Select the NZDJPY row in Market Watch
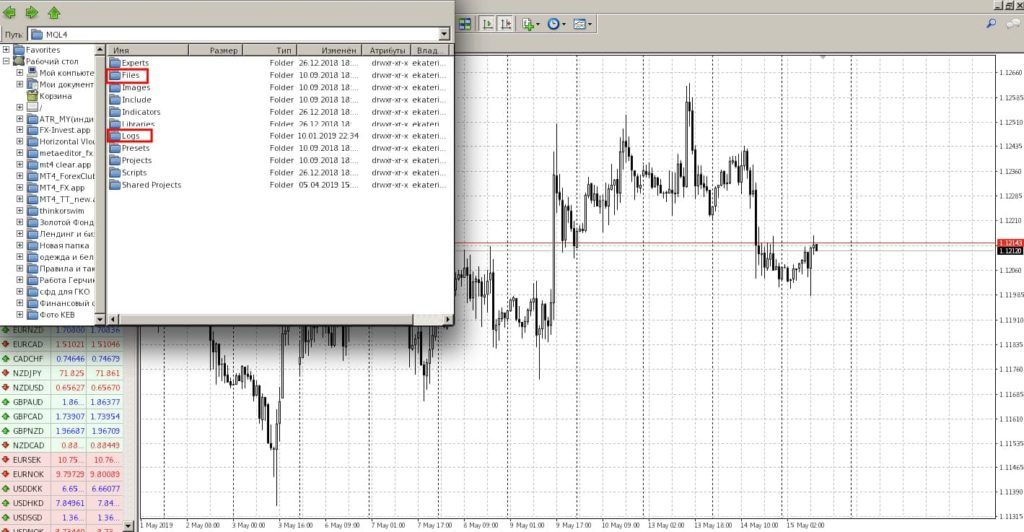Screen dimensions: 1024x532 28,372
